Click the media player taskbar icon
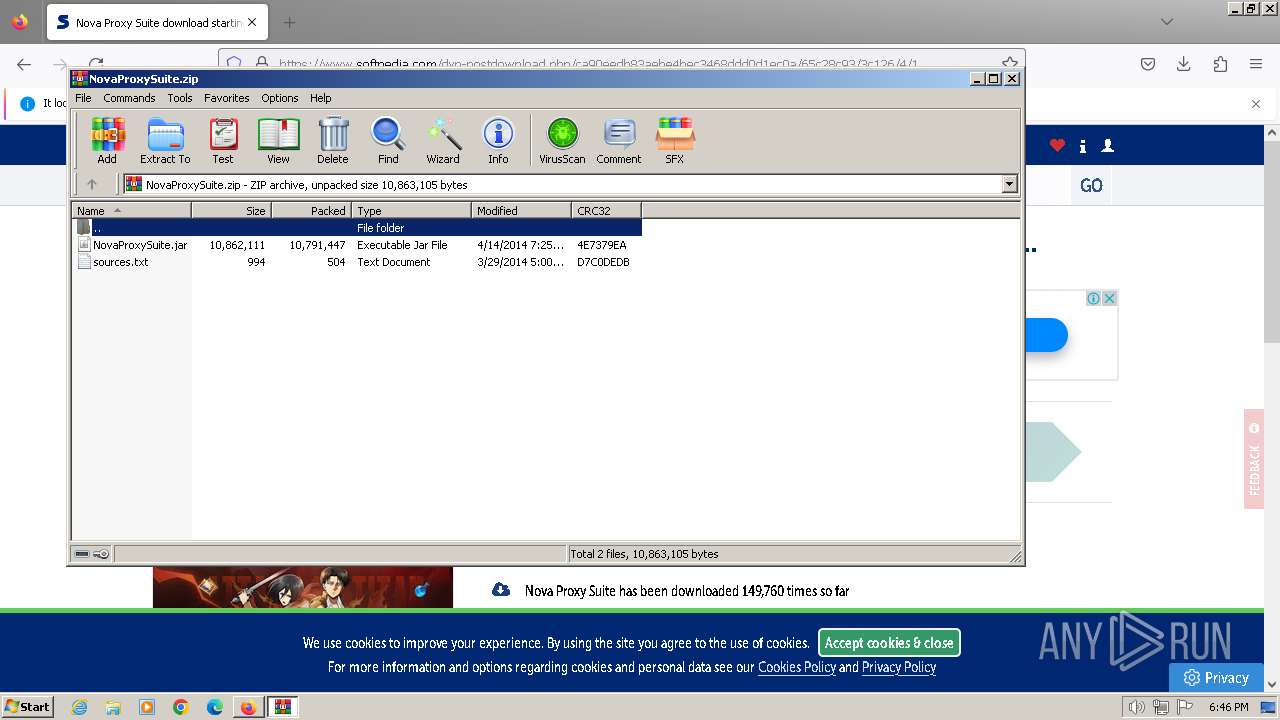This screenshot has width=1280, height=720. coord(147,707)
